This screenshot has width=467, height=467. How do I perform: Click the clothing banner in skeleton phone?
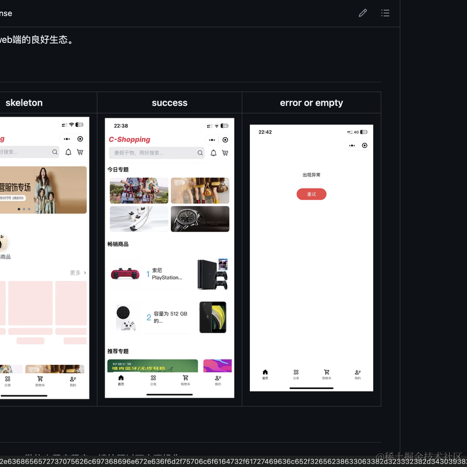43,190
